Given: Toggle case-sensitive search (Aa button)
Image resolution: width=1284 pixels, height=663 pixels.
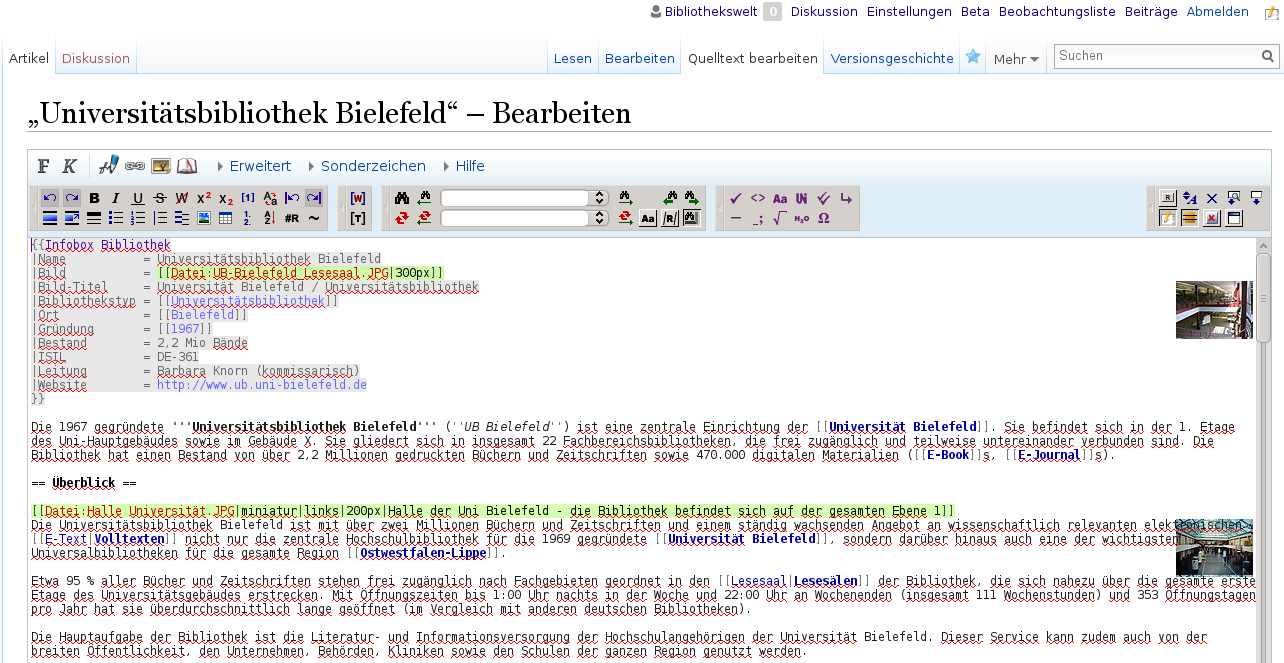Looking at the screenshot, I should pyautogui.click(x=648, y=218).
